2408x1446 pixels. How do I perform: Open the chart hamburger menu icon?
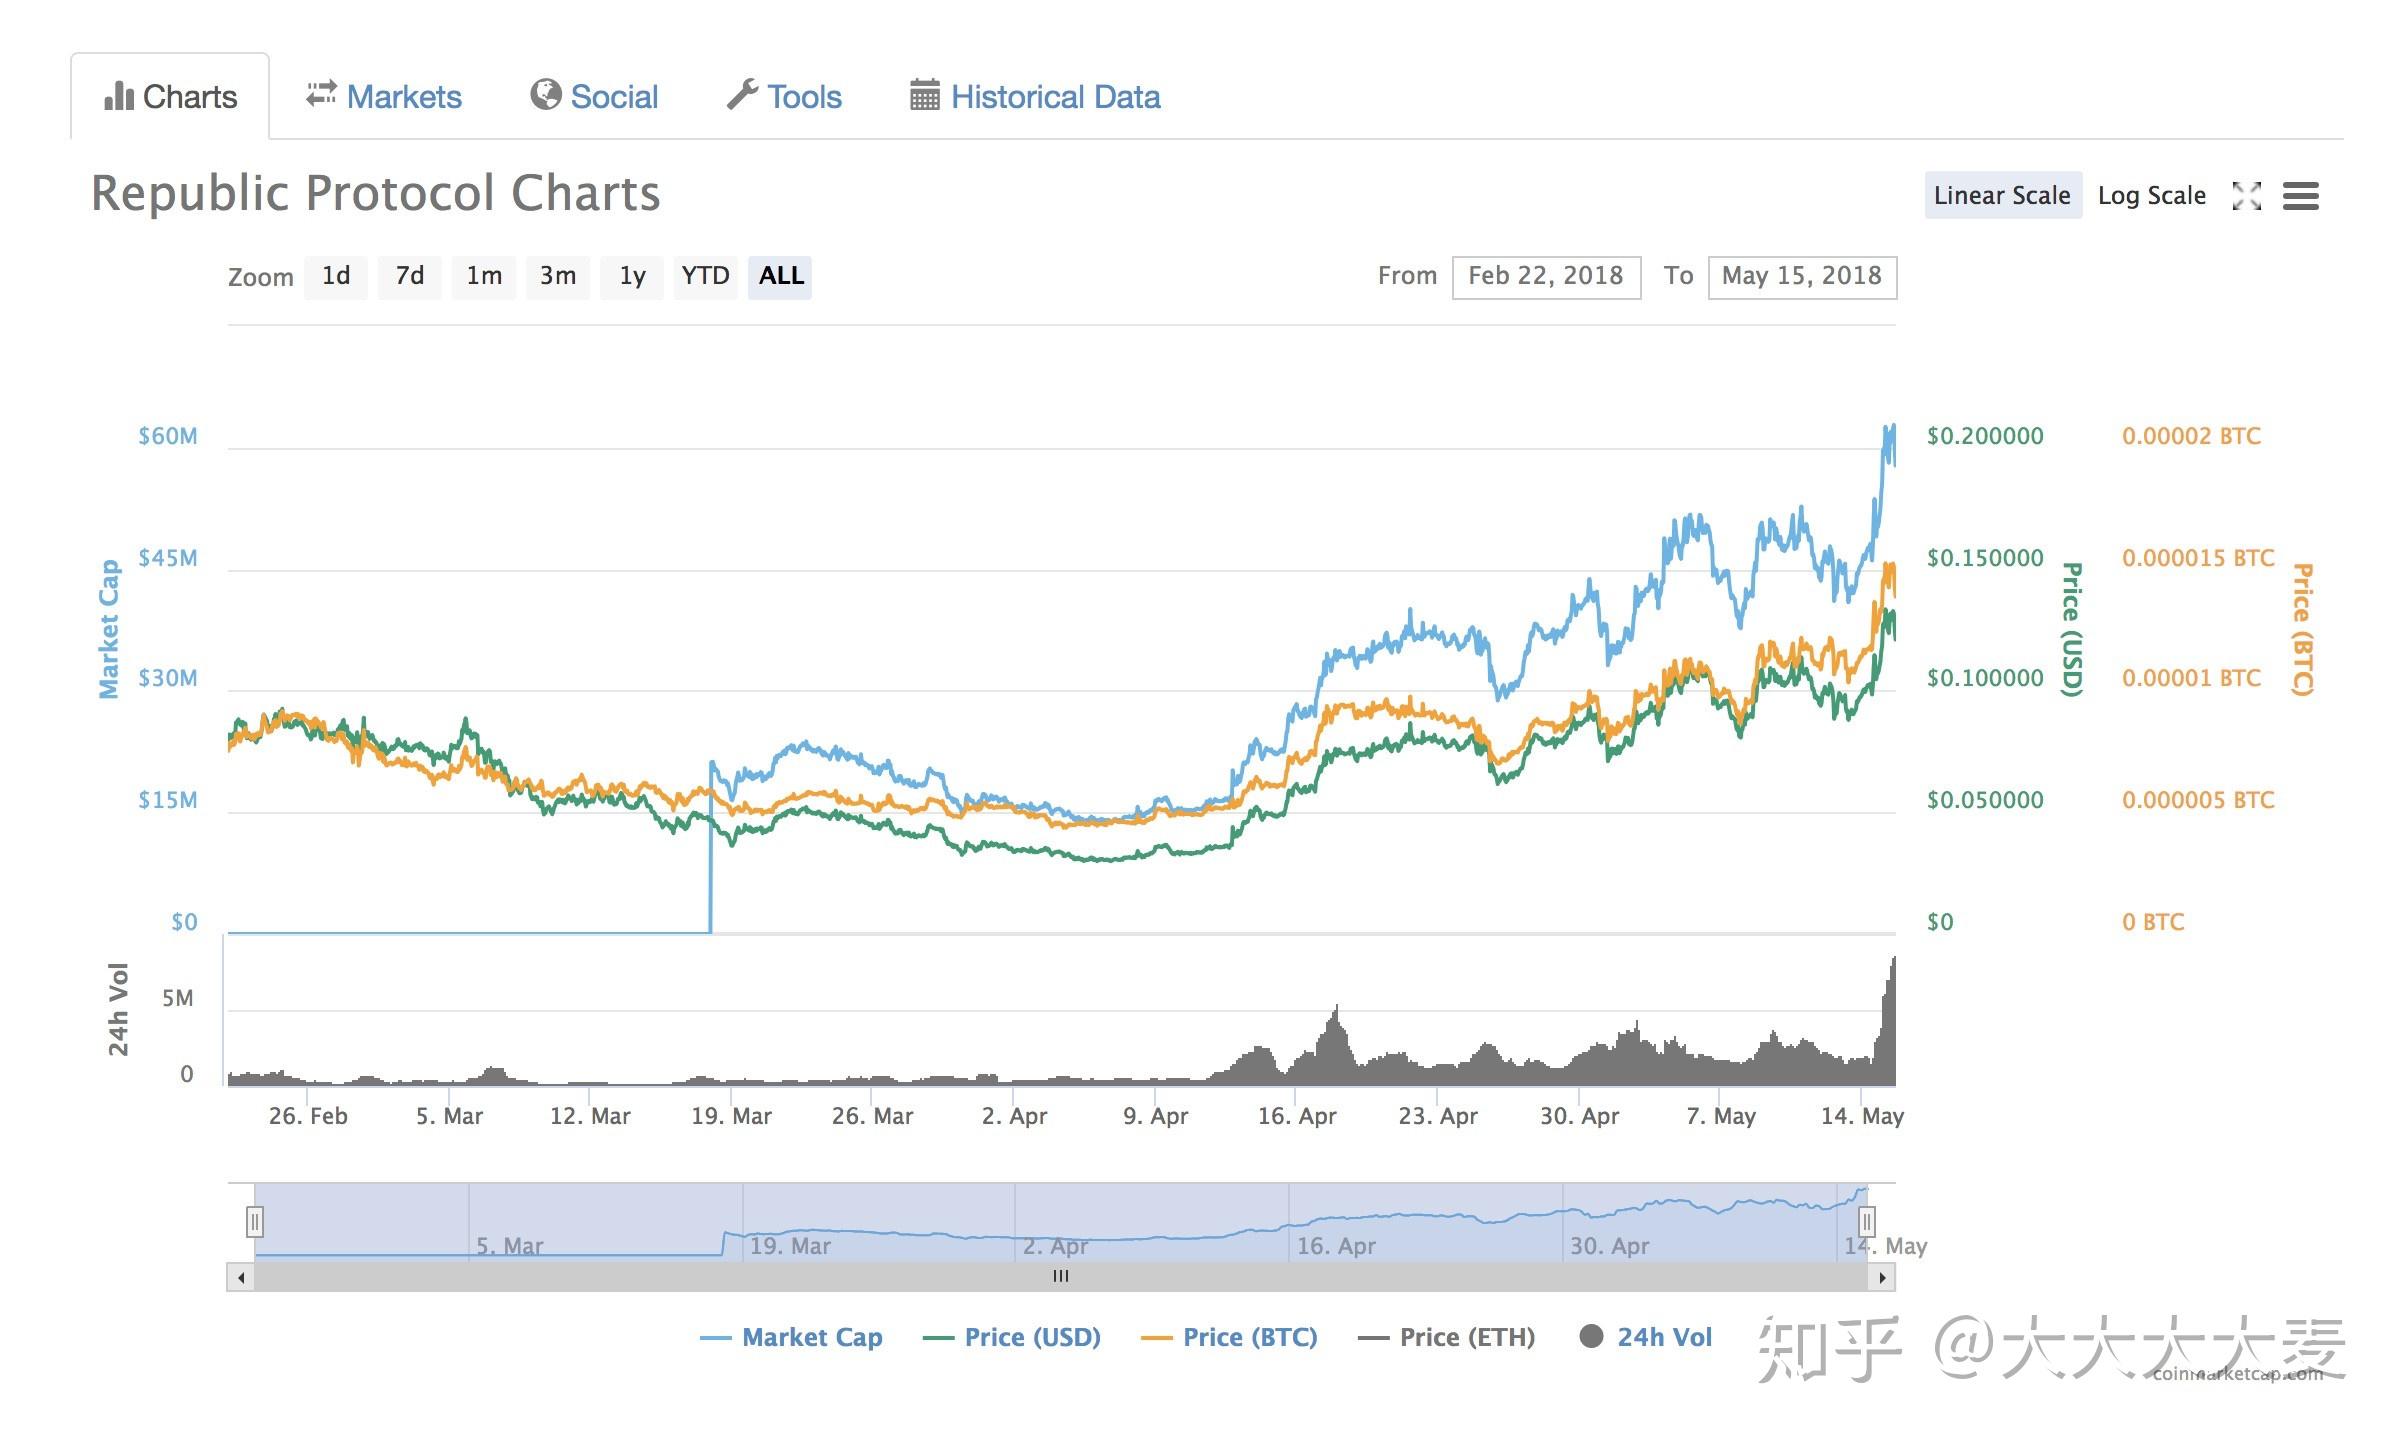point(2300,196)
